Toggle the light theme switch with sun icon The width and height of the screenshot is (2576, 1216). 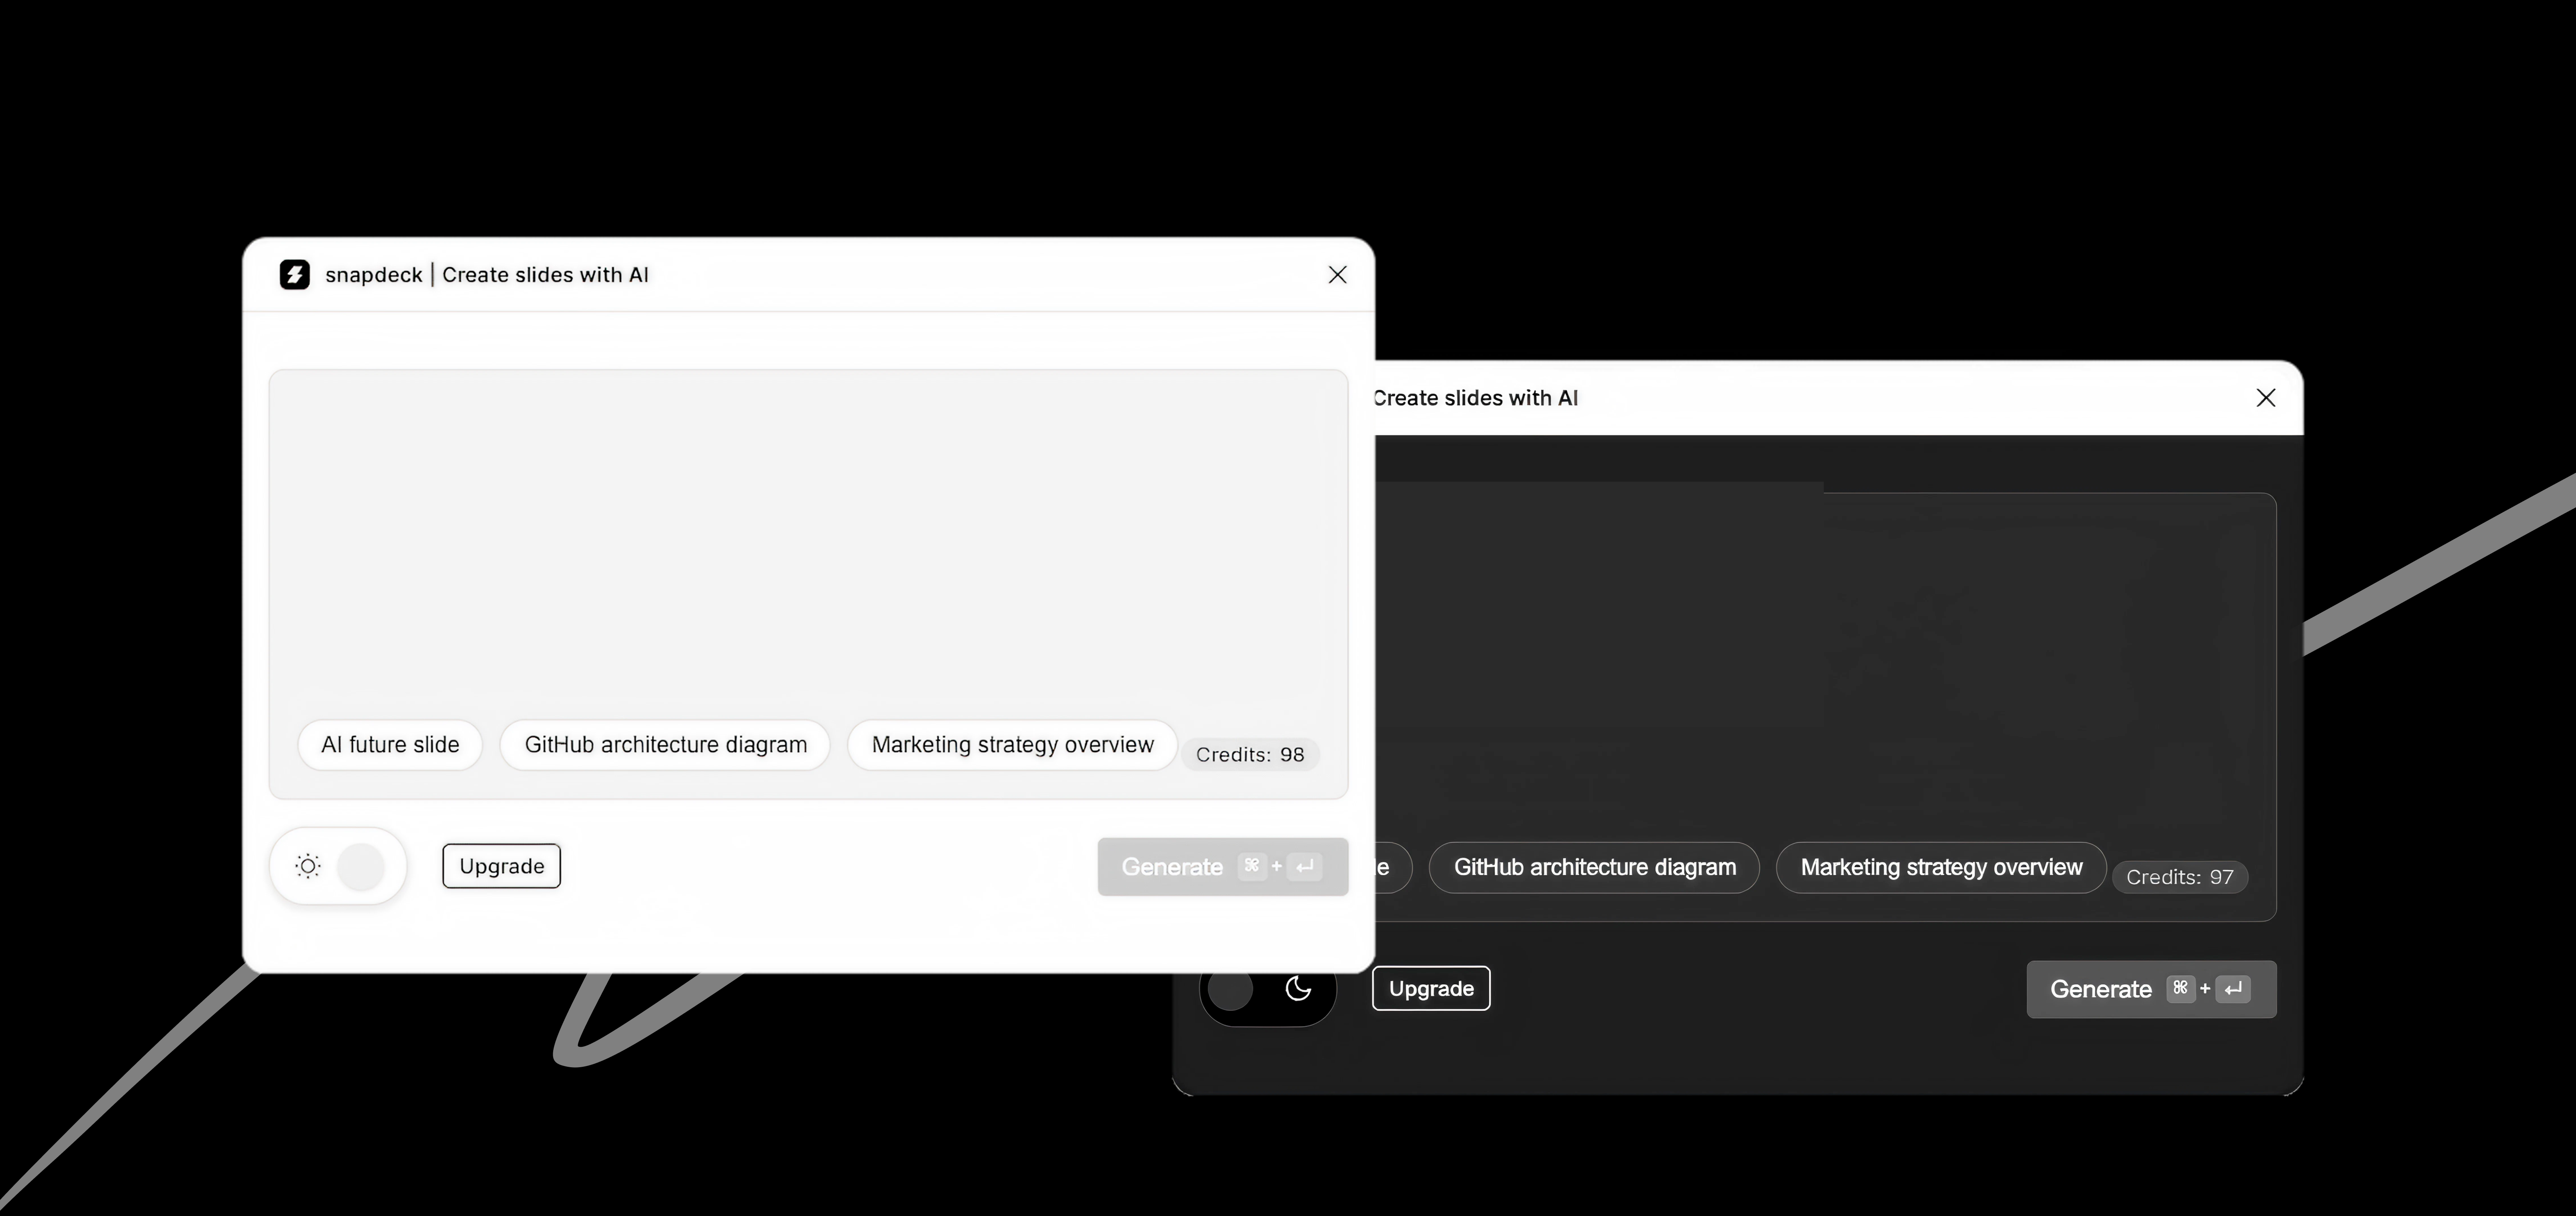tap(338, 866)
